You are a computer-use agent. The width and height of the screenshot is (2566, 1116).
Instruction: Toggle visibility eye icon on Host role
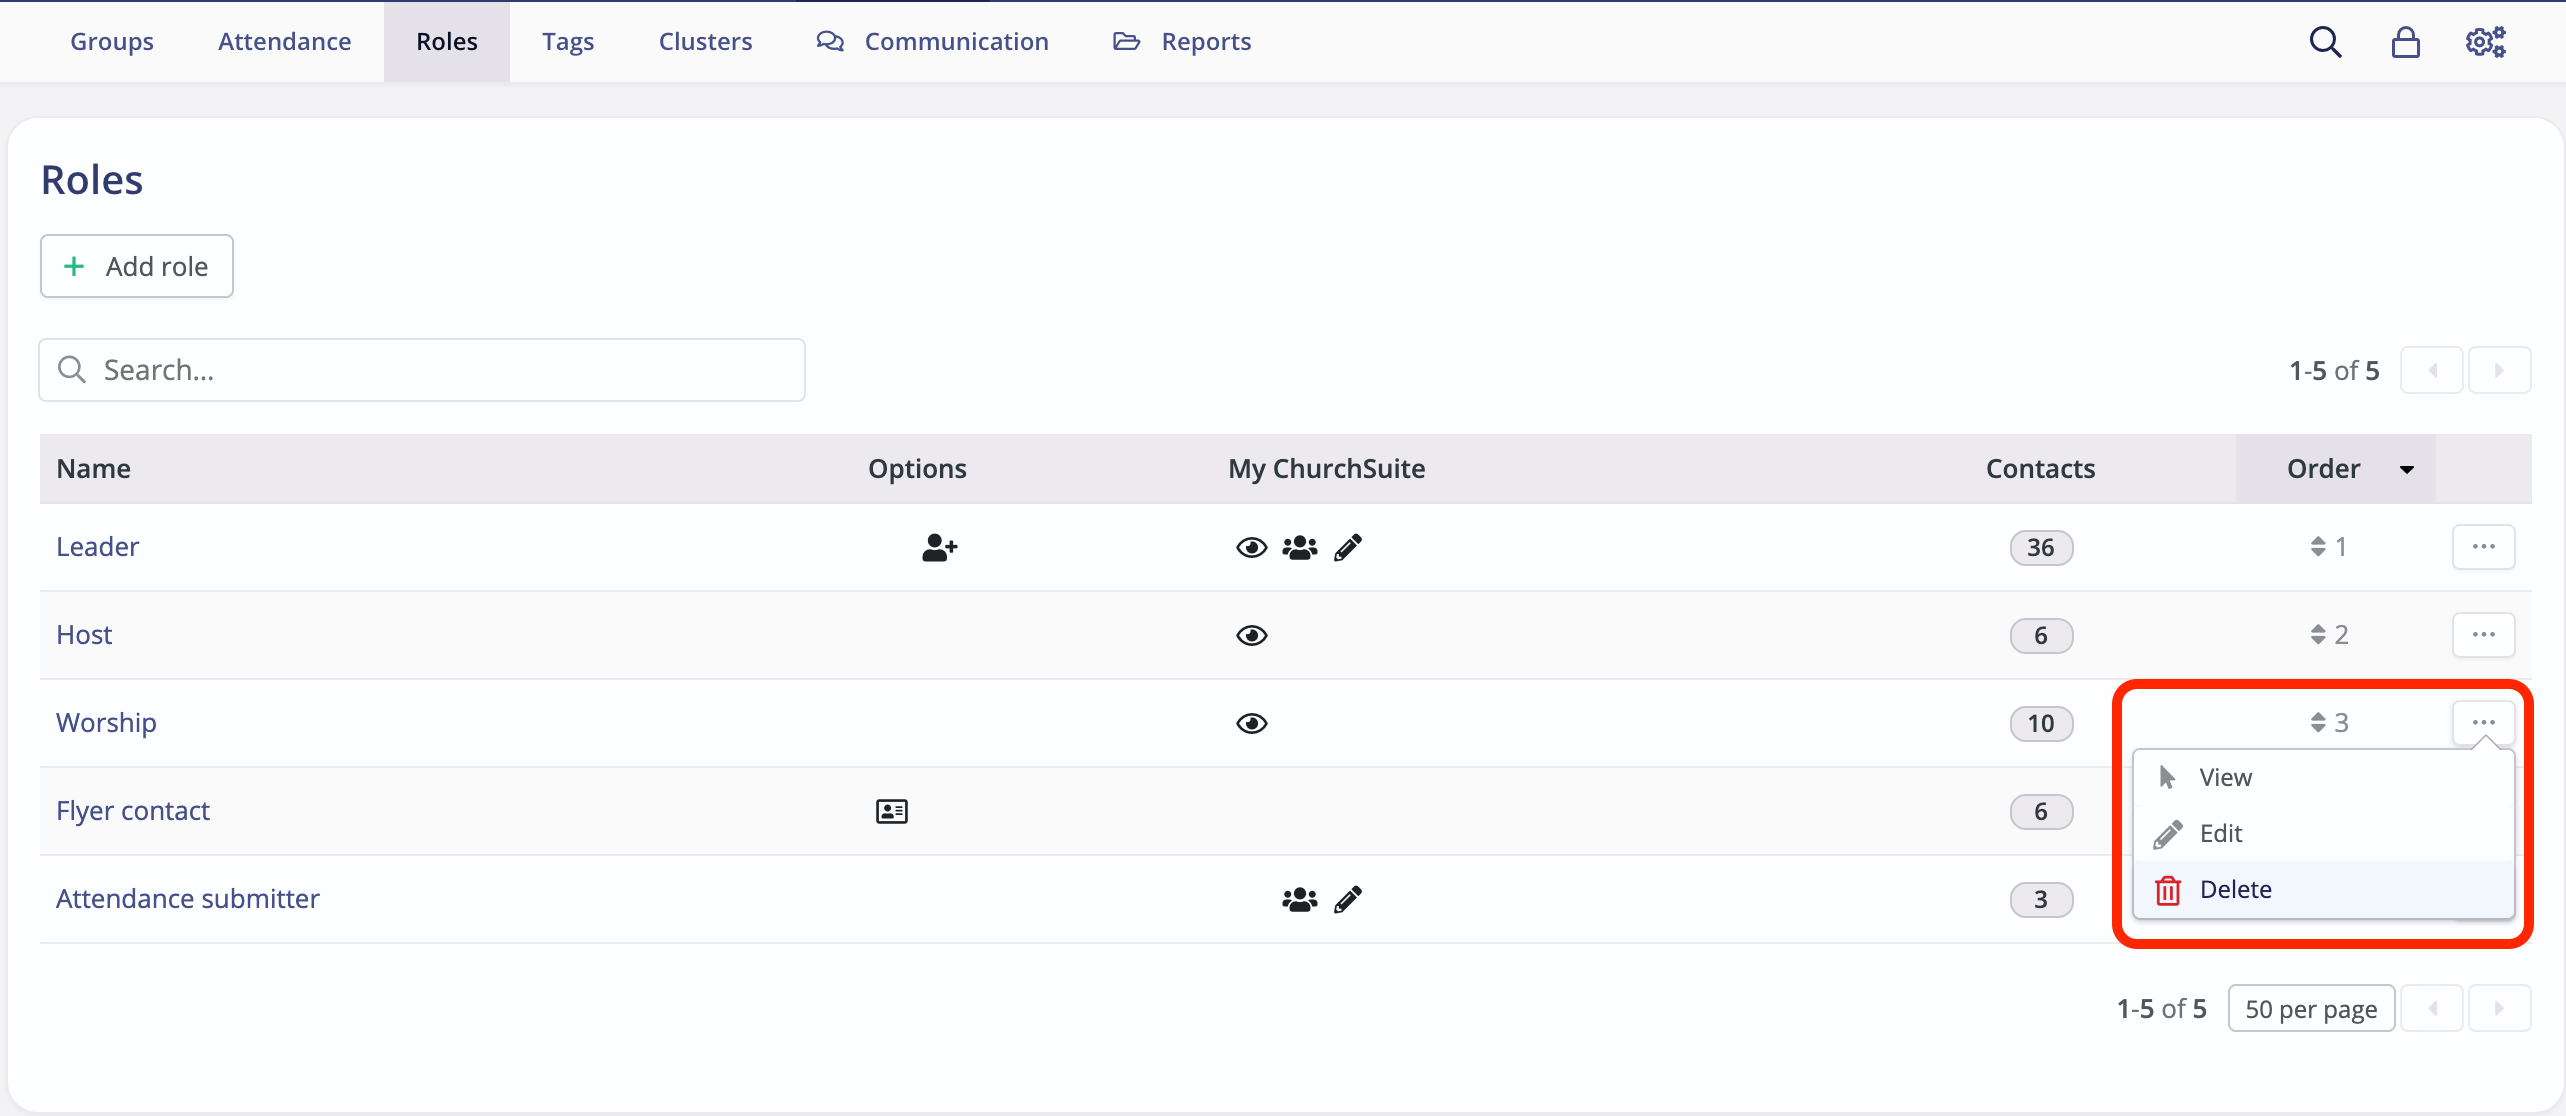pyautogui.click(x=1251, y=635)
